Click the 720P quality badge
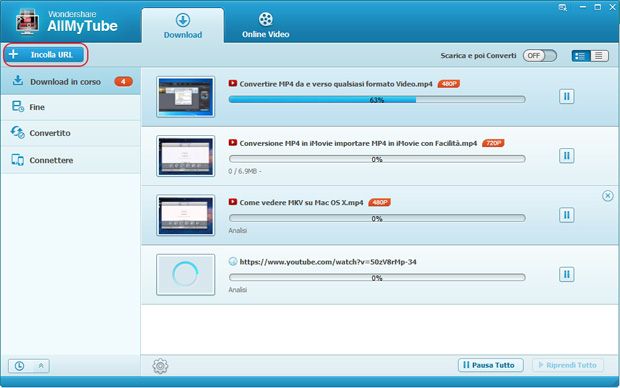This screenshot has width=620, height=388. pyautogui.click(x=493, y=143)
